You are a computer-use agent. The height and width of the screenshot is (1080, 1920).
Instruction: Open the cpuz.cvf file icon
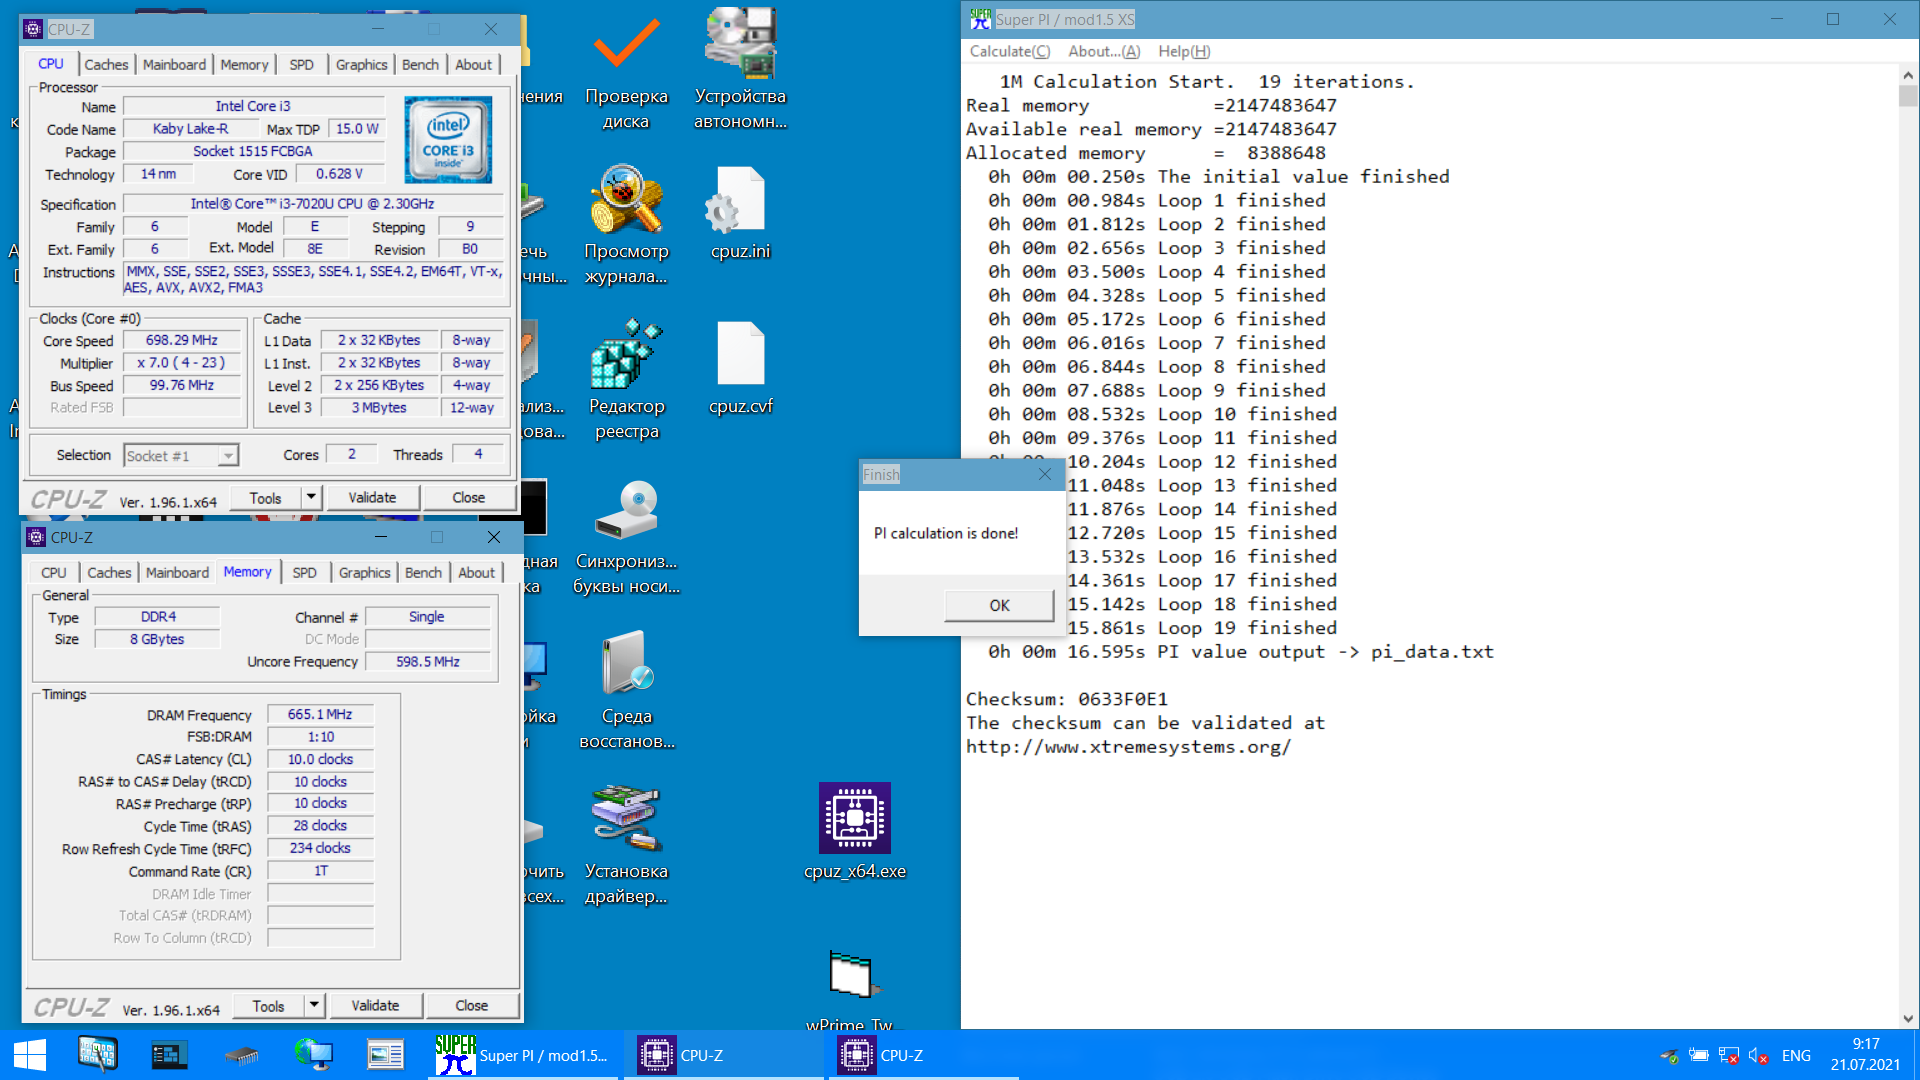(740, 368)
